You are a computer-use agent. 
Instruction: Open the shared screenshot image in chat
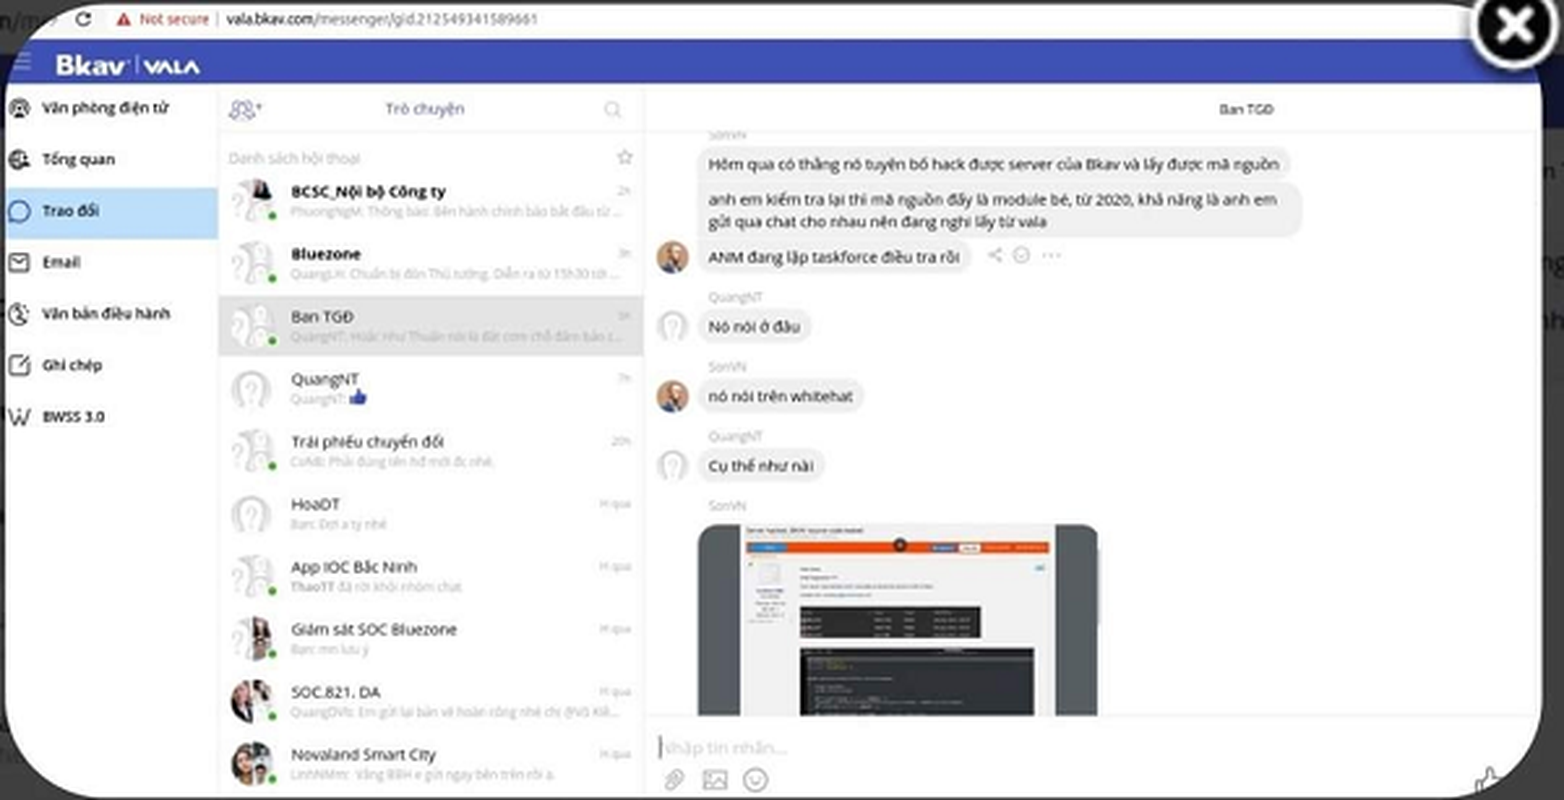[898, 620]
